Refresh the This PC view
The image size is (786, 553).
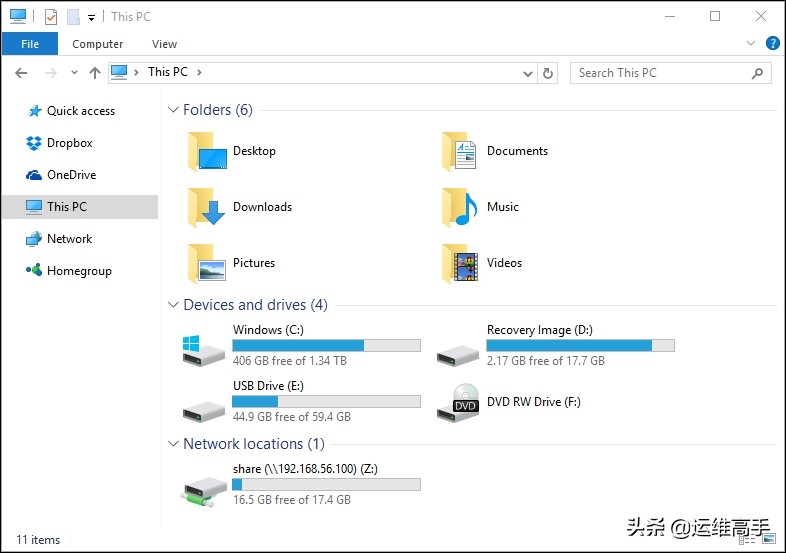pyautogui.click(x=548, y=73)
